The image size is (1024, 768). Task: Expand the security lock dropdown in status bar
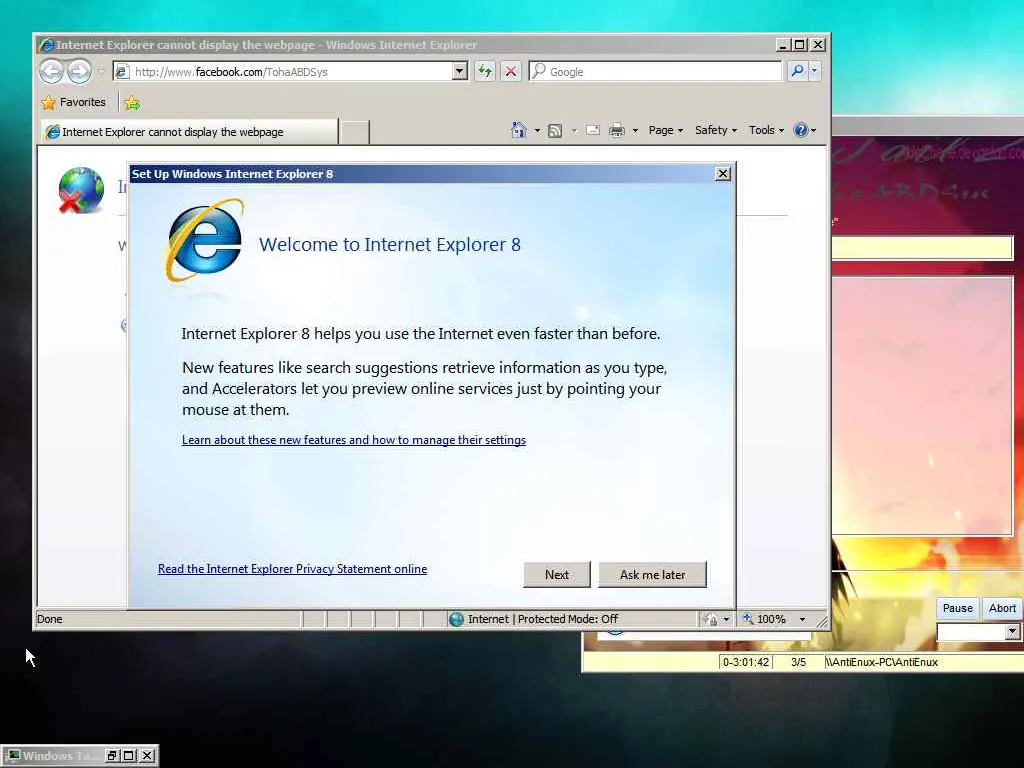point(726,619)
